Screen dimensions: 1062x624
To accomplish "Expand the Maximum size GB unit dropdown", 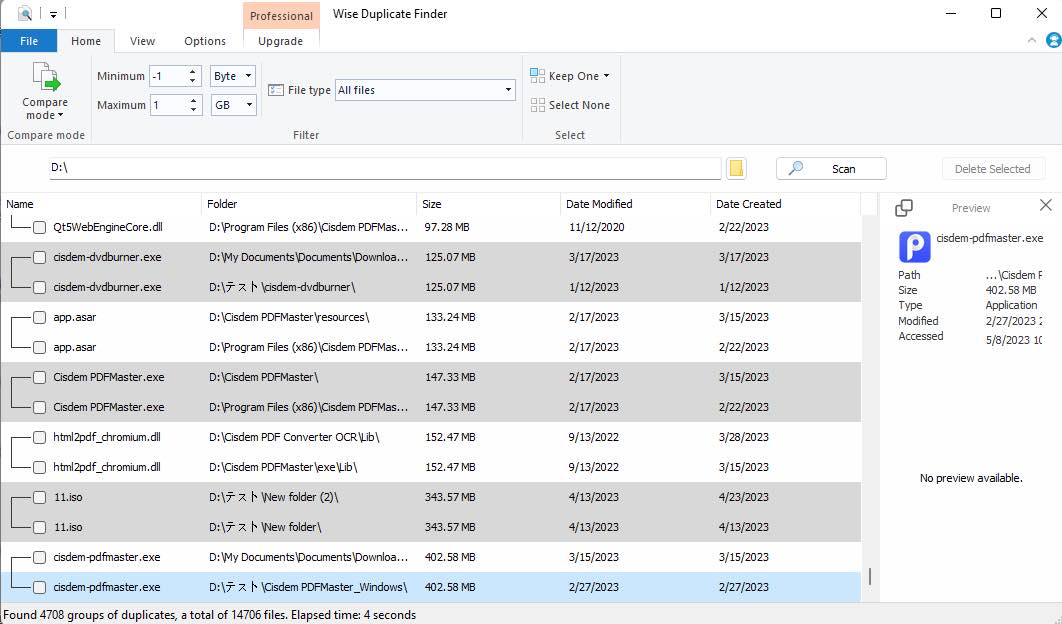I will pyautogui.click(x=234, y=105).
